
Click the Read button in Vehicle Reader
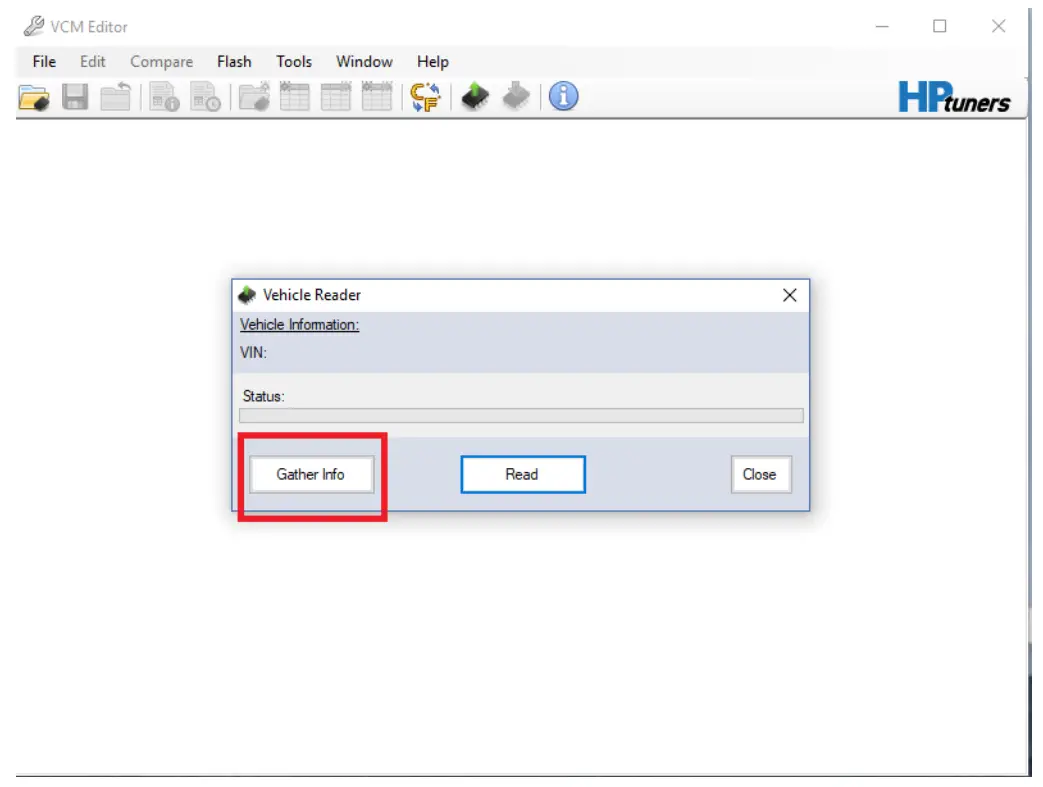523,474
